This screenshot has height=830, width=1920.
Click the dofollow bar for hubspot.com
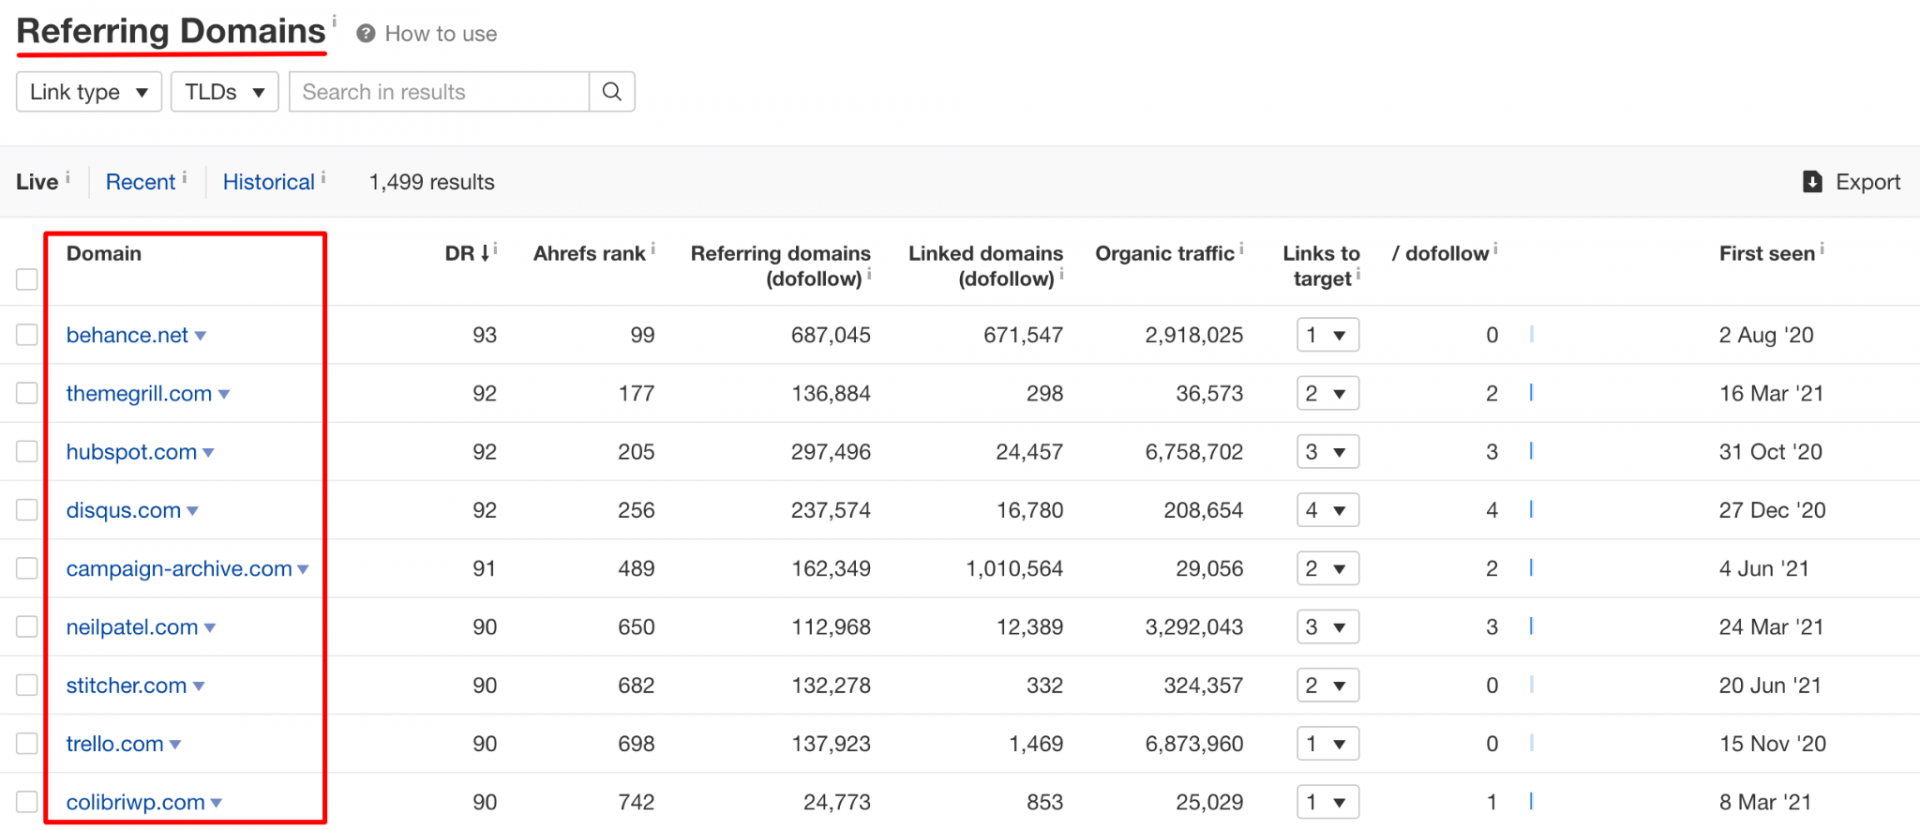pyautogui.click(x=1531, y=451)
